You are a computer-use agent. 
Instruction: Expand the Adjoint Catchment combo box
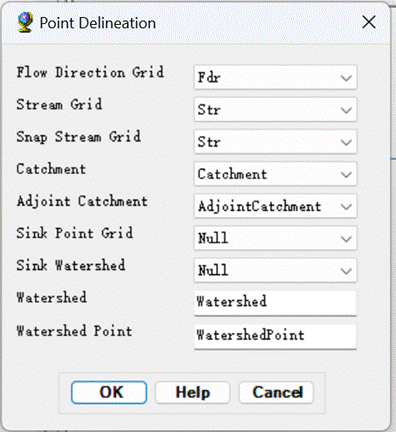coord(275,206)
